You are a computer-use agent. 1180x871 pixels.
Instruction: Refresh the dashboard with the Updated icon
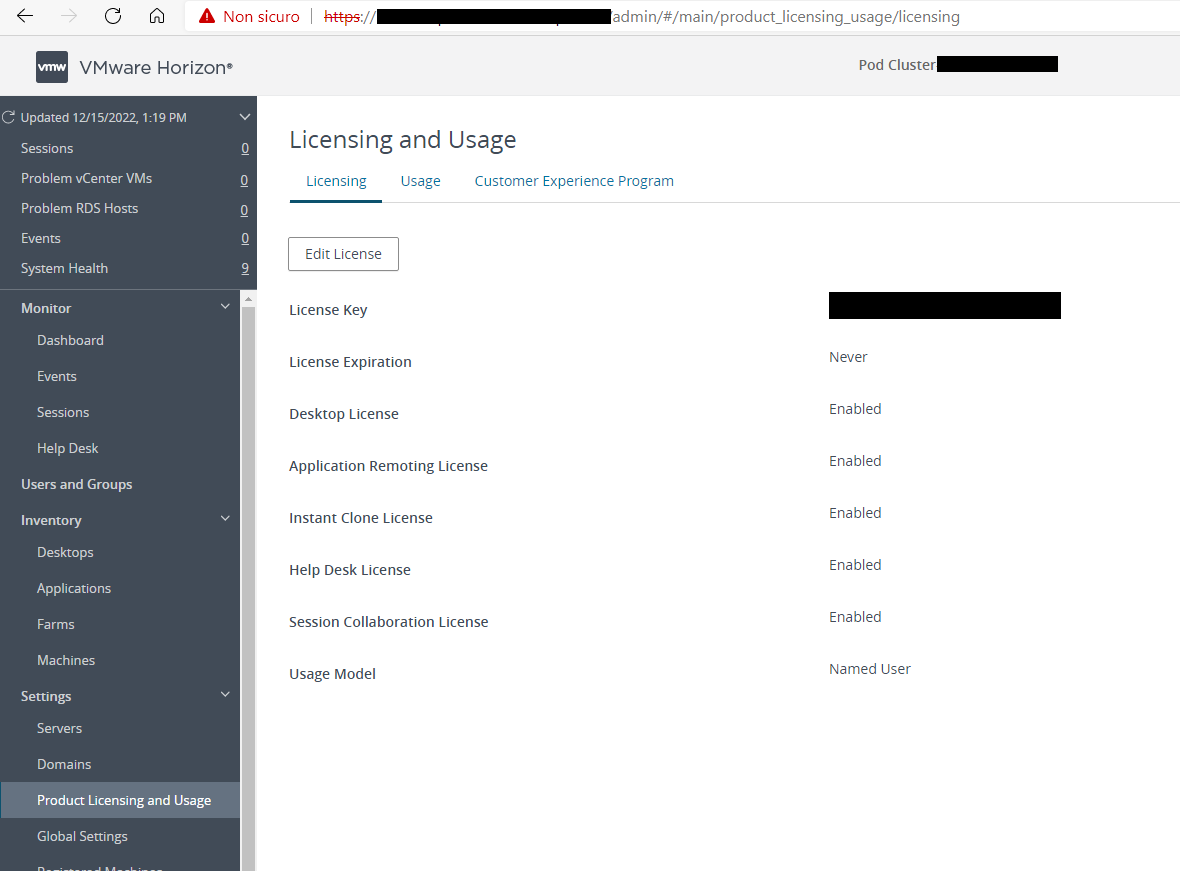point(8,117)
